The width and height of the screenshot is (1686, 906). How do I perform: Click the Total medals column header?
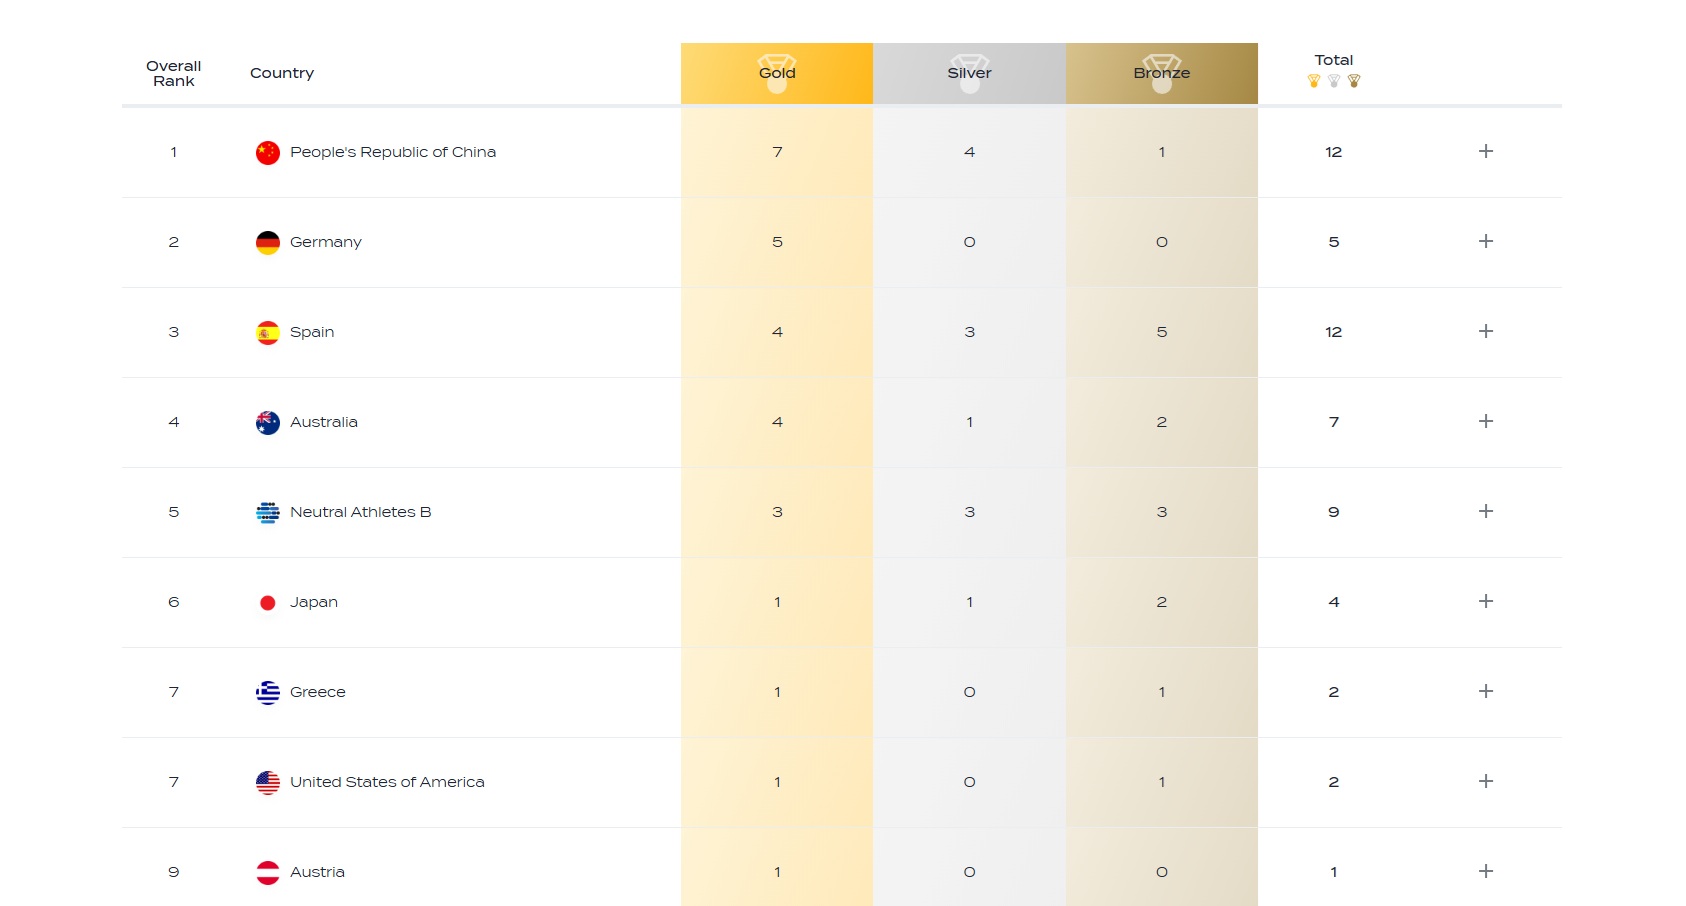(x=1333, y=61)
